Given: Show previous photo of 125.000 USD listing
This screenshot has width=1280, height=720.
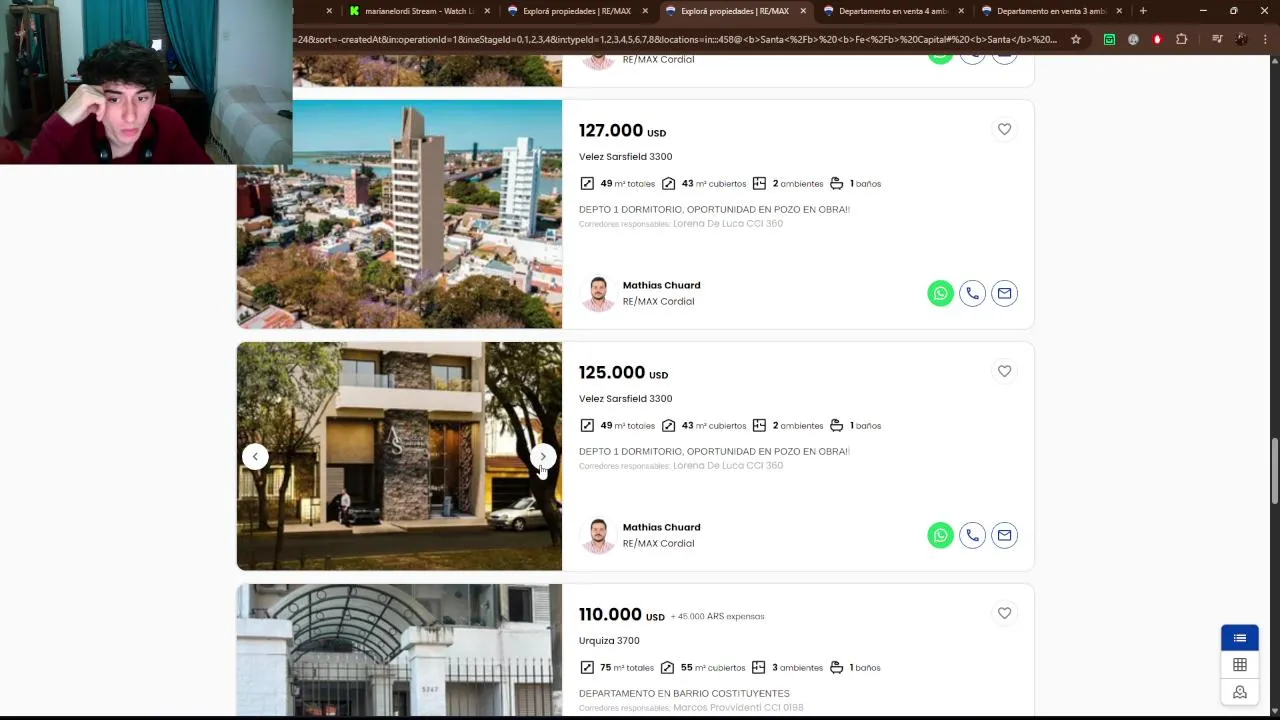Looking at the screenshot, I should tap(255, 456).
